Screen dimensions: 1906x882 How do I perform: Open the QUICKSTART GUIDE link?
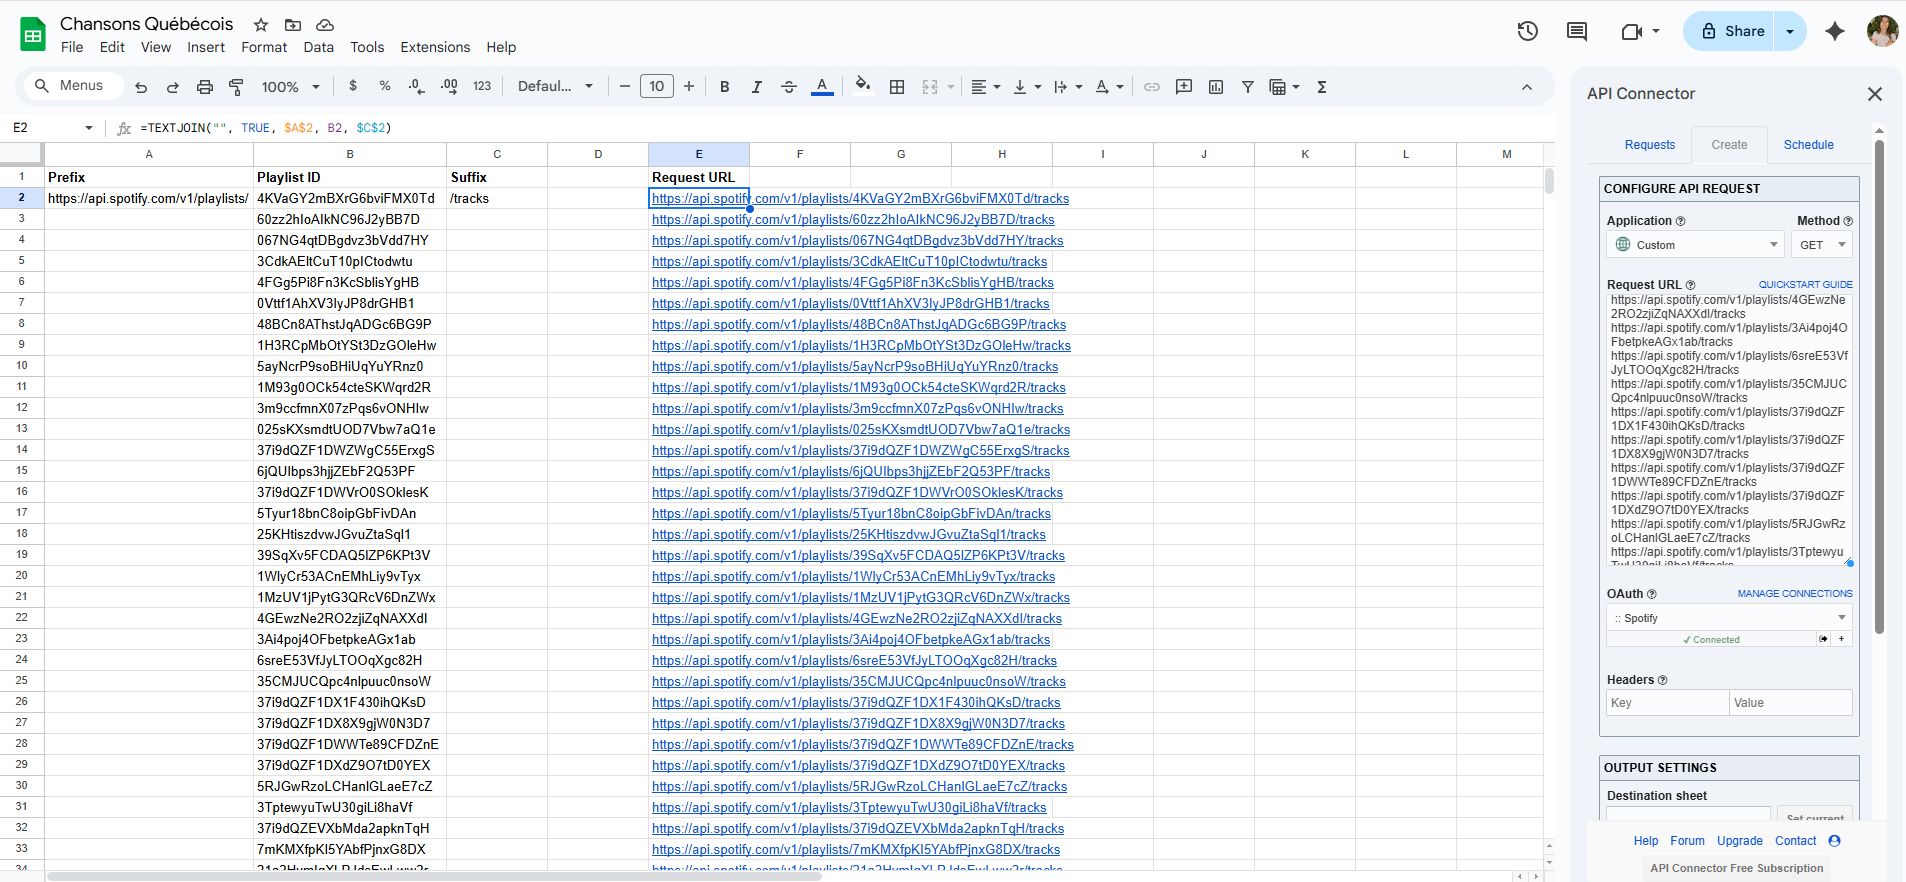pyautogui.click(x=1806, y=285)
